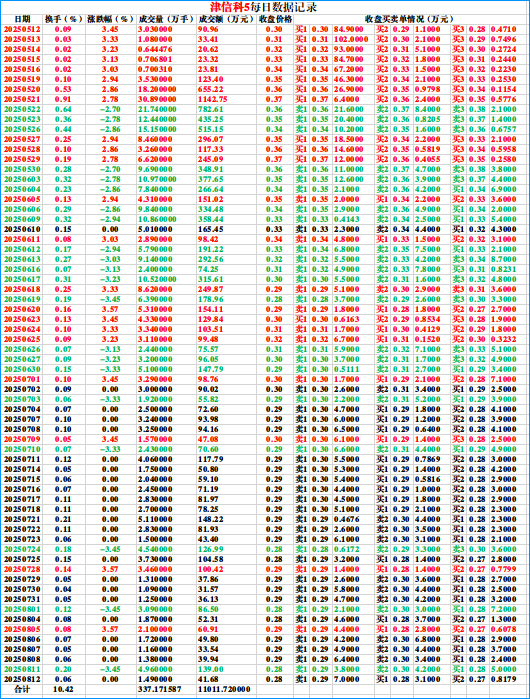
Task: Select total amount cell 11011.720000
Action: (x=224, y=689)
